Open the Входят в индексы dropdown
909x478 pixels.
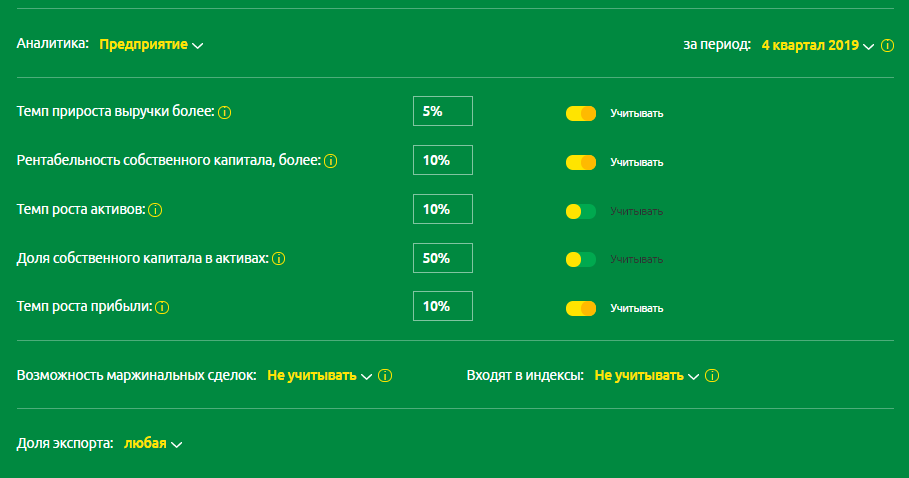pyautogui.click(x=646, y=376)
